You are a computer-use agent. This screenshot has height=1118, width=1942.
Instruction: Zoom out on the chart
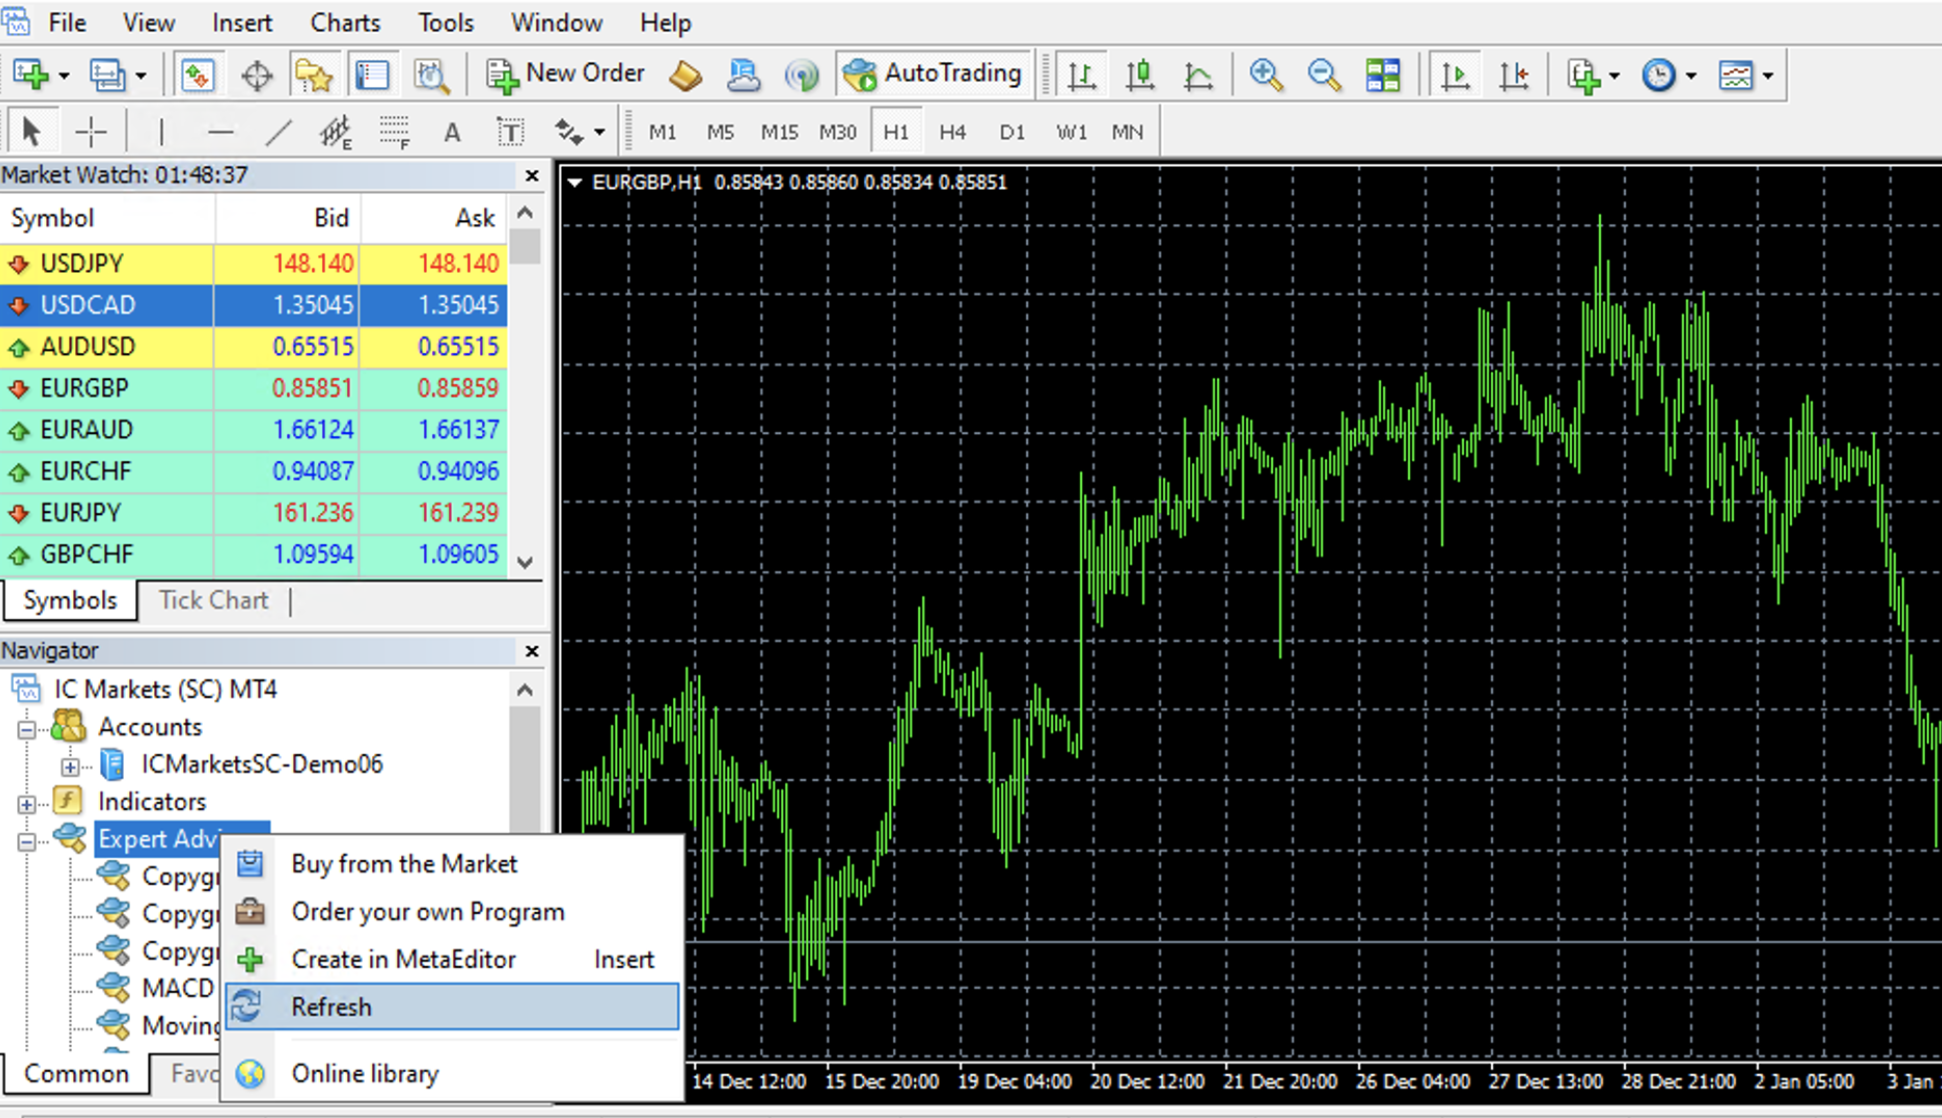point(1324,75)
